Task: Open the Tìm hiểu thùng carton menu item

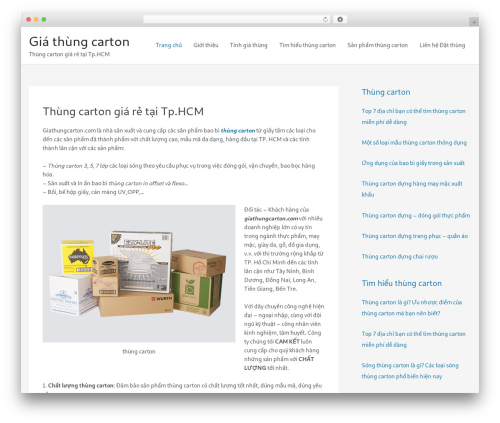Action: click(x=307, y=45)
